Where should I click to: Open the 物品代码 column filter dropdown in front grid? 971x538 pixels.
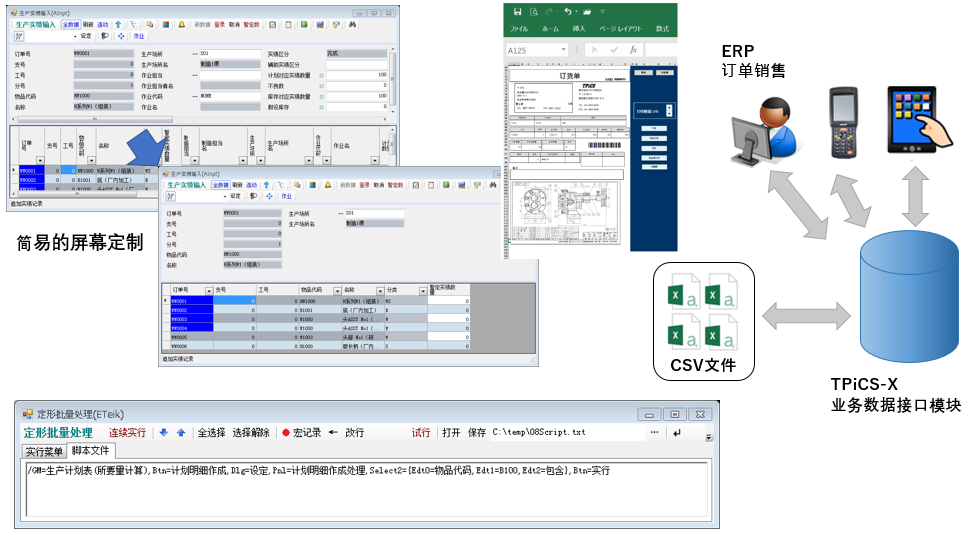point(337,290)
